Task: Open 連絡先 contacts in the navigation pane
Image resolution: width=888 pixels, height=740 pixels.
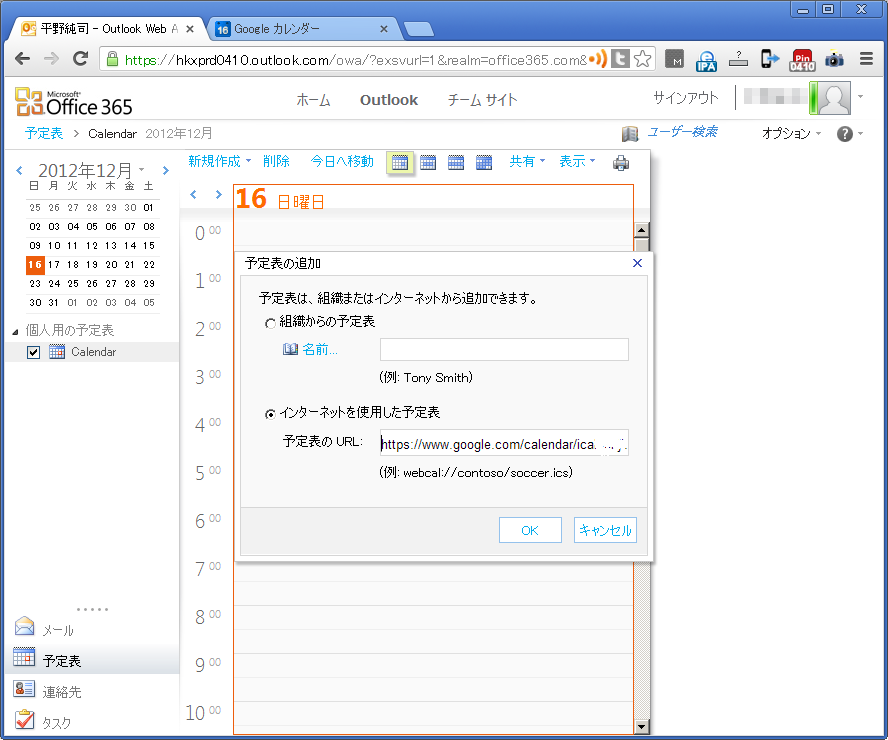Action: 62,691
